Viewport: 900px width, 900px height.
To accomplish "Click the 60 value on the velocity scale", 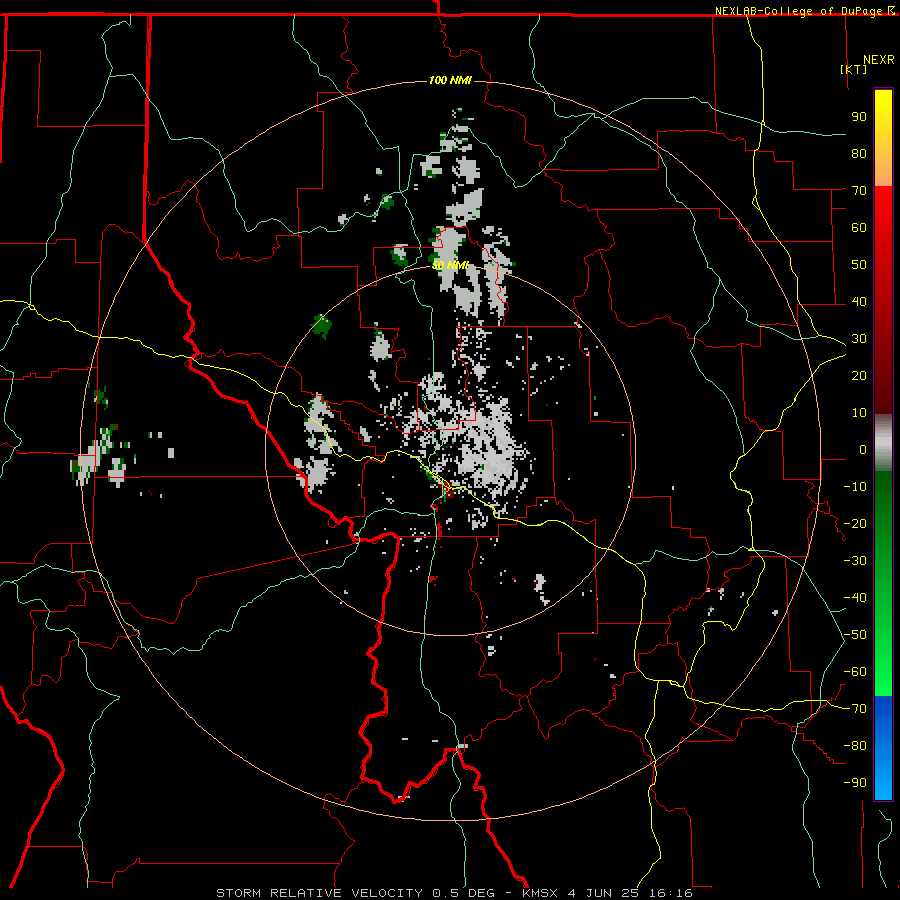I will coord(859,227).
